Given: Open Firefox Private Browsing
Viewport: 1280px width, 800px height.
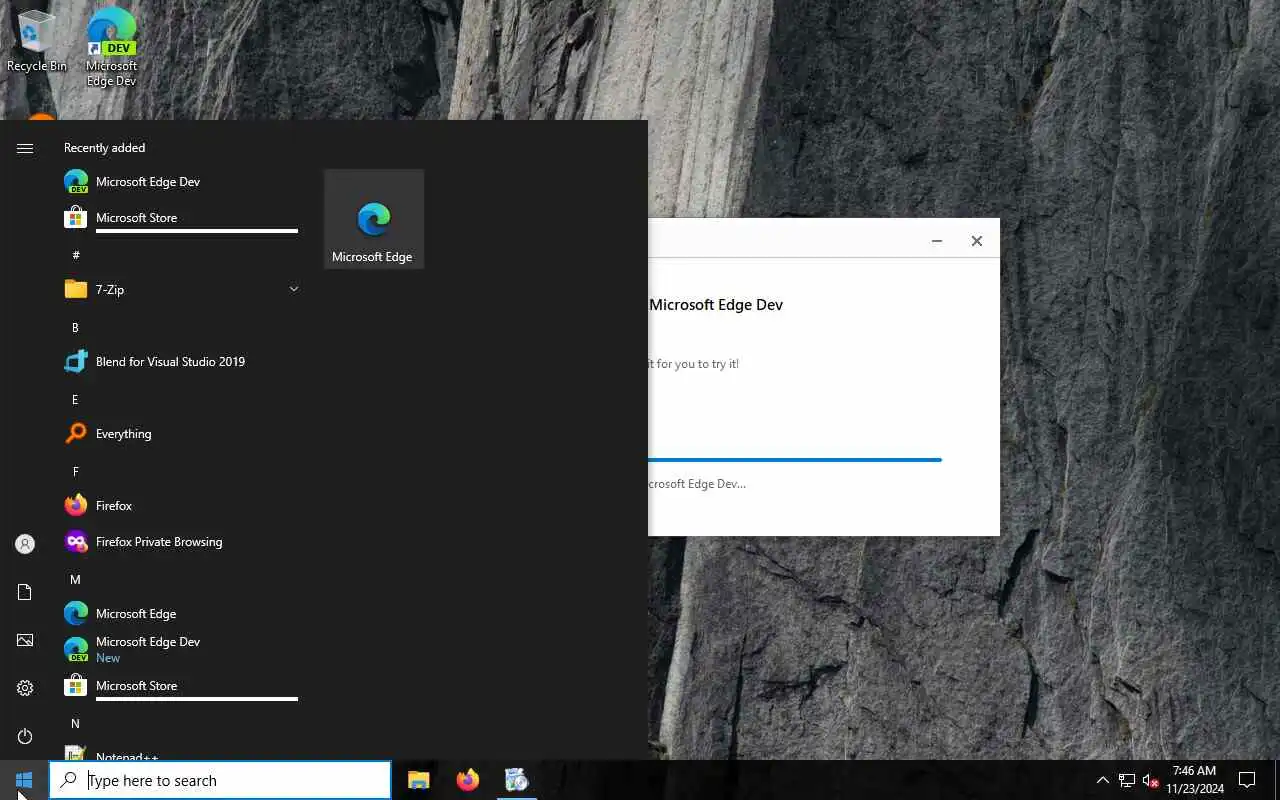Looking at the screenshot, I should 180,542.
